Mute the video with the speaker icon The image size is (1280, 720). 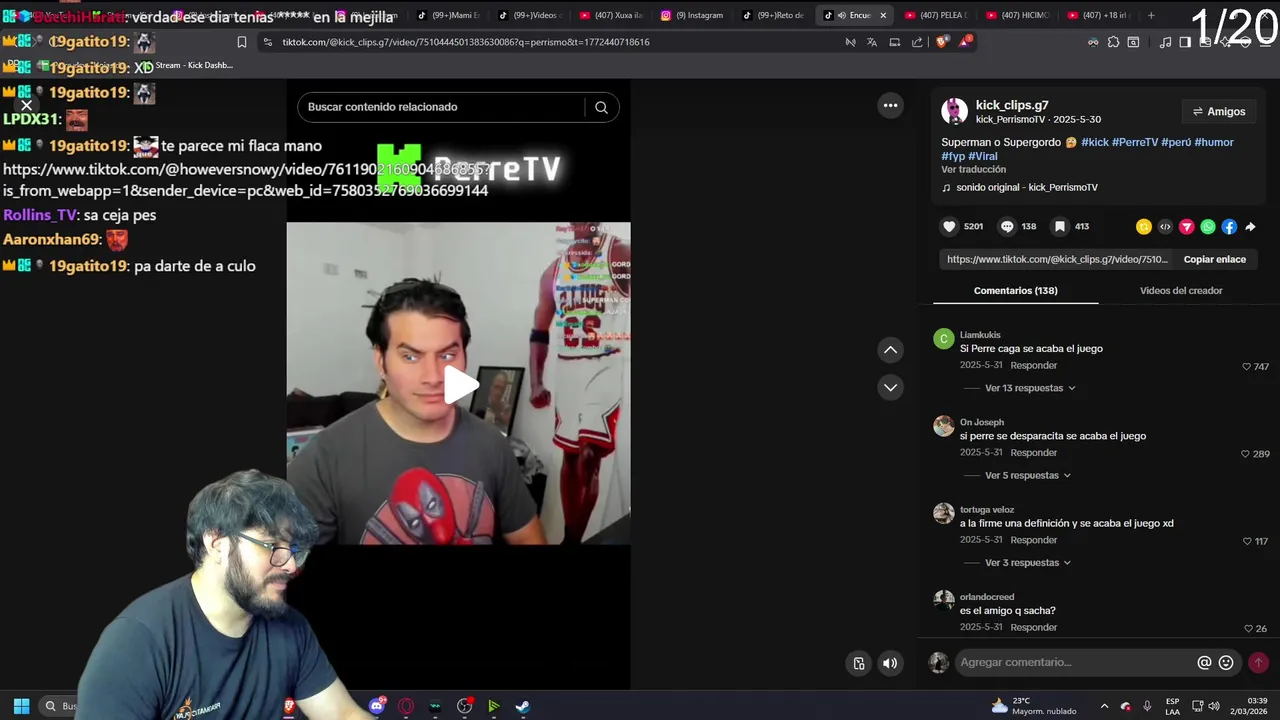[x=890, y=663]
